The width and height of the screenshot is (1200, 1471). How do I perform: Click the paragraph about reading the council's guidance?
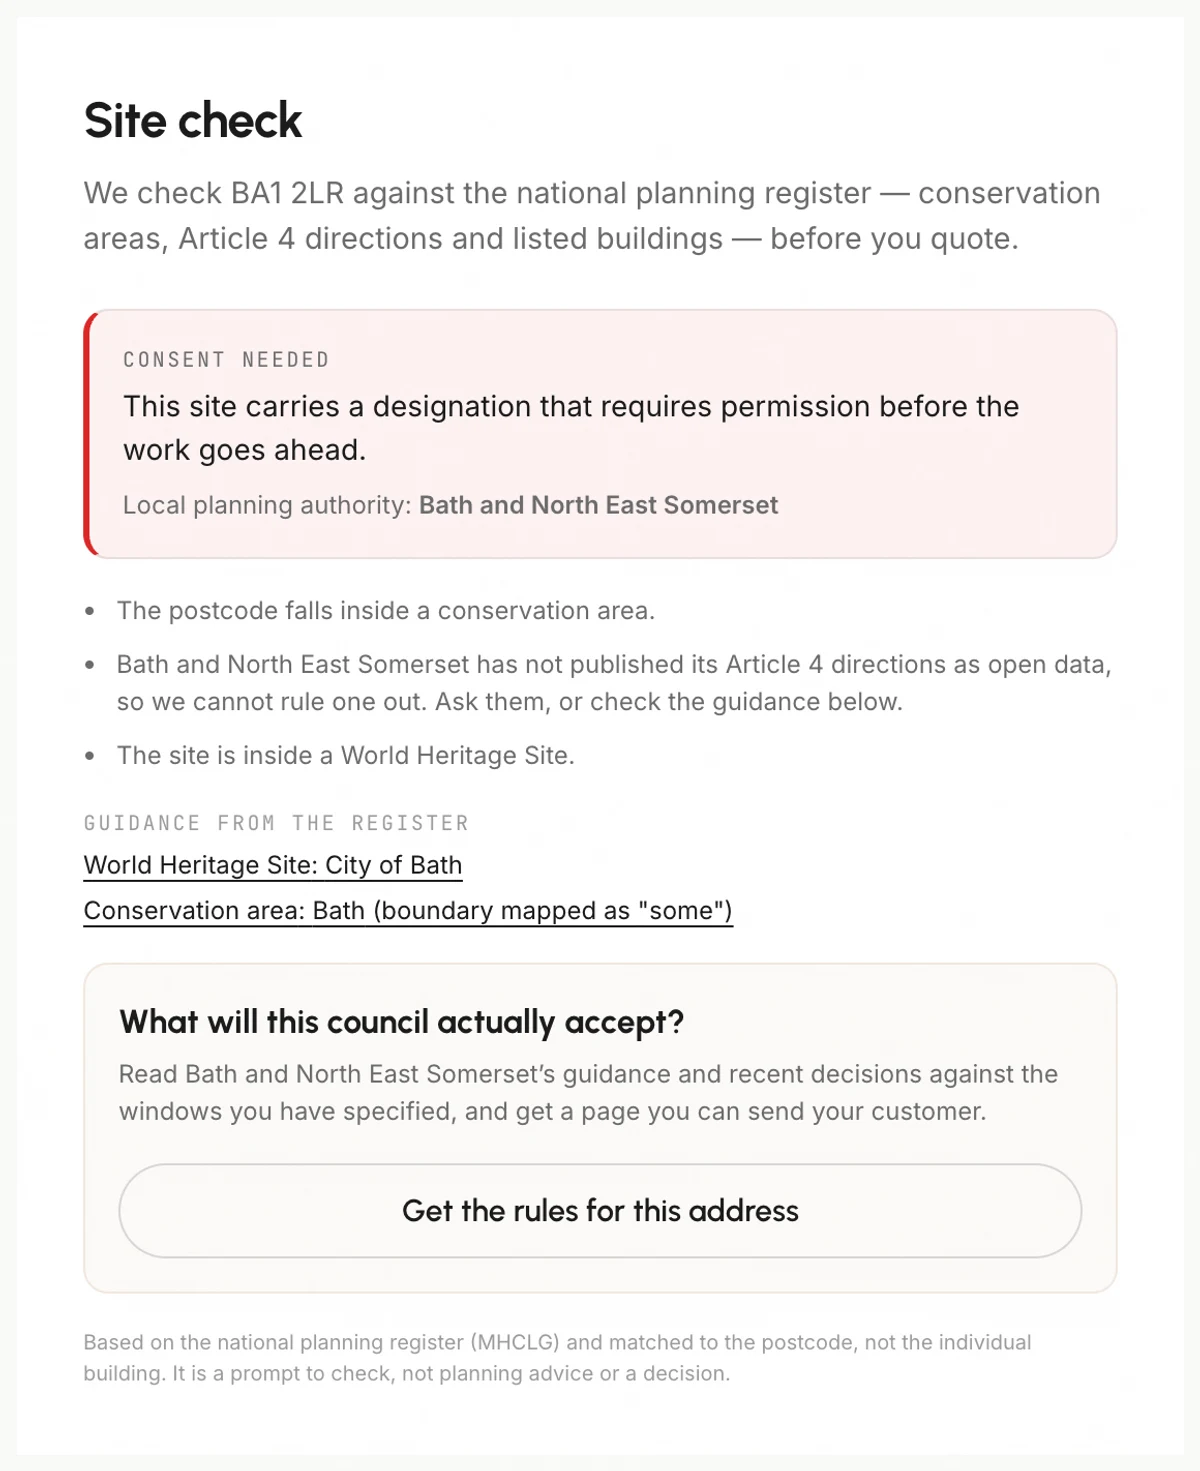588,1093
